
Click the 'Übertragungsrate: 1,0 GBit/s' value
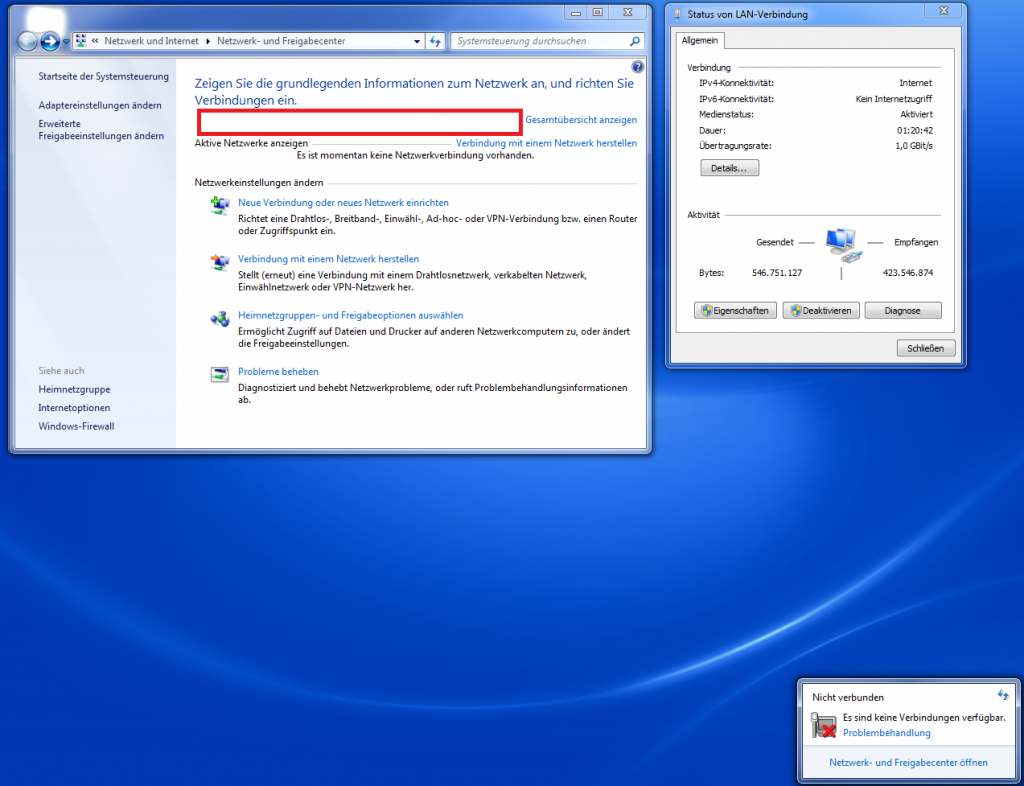914,146
